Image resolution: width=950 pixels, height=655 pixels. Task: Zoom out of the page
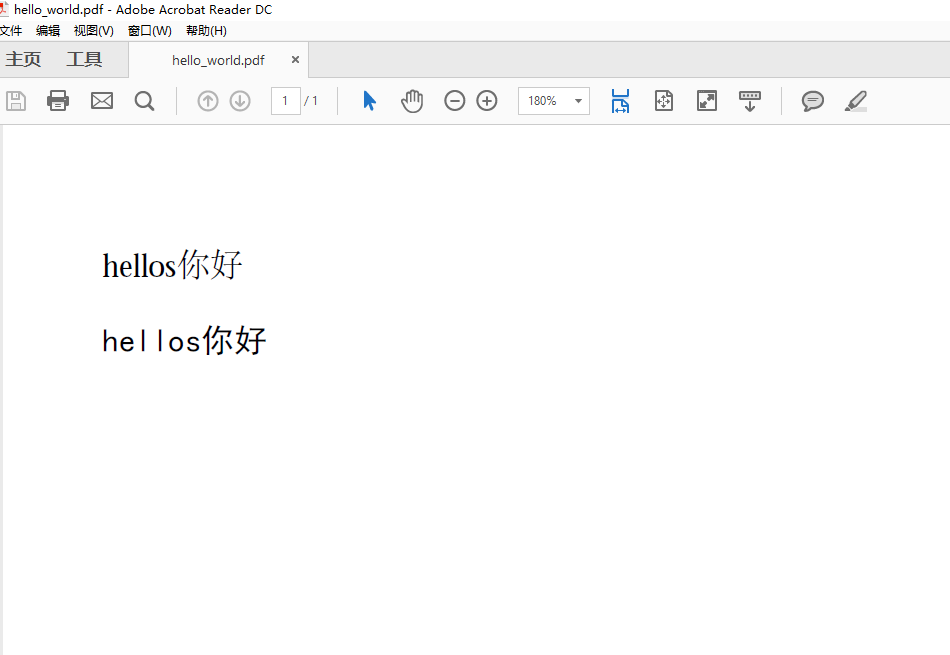[455, 101]
